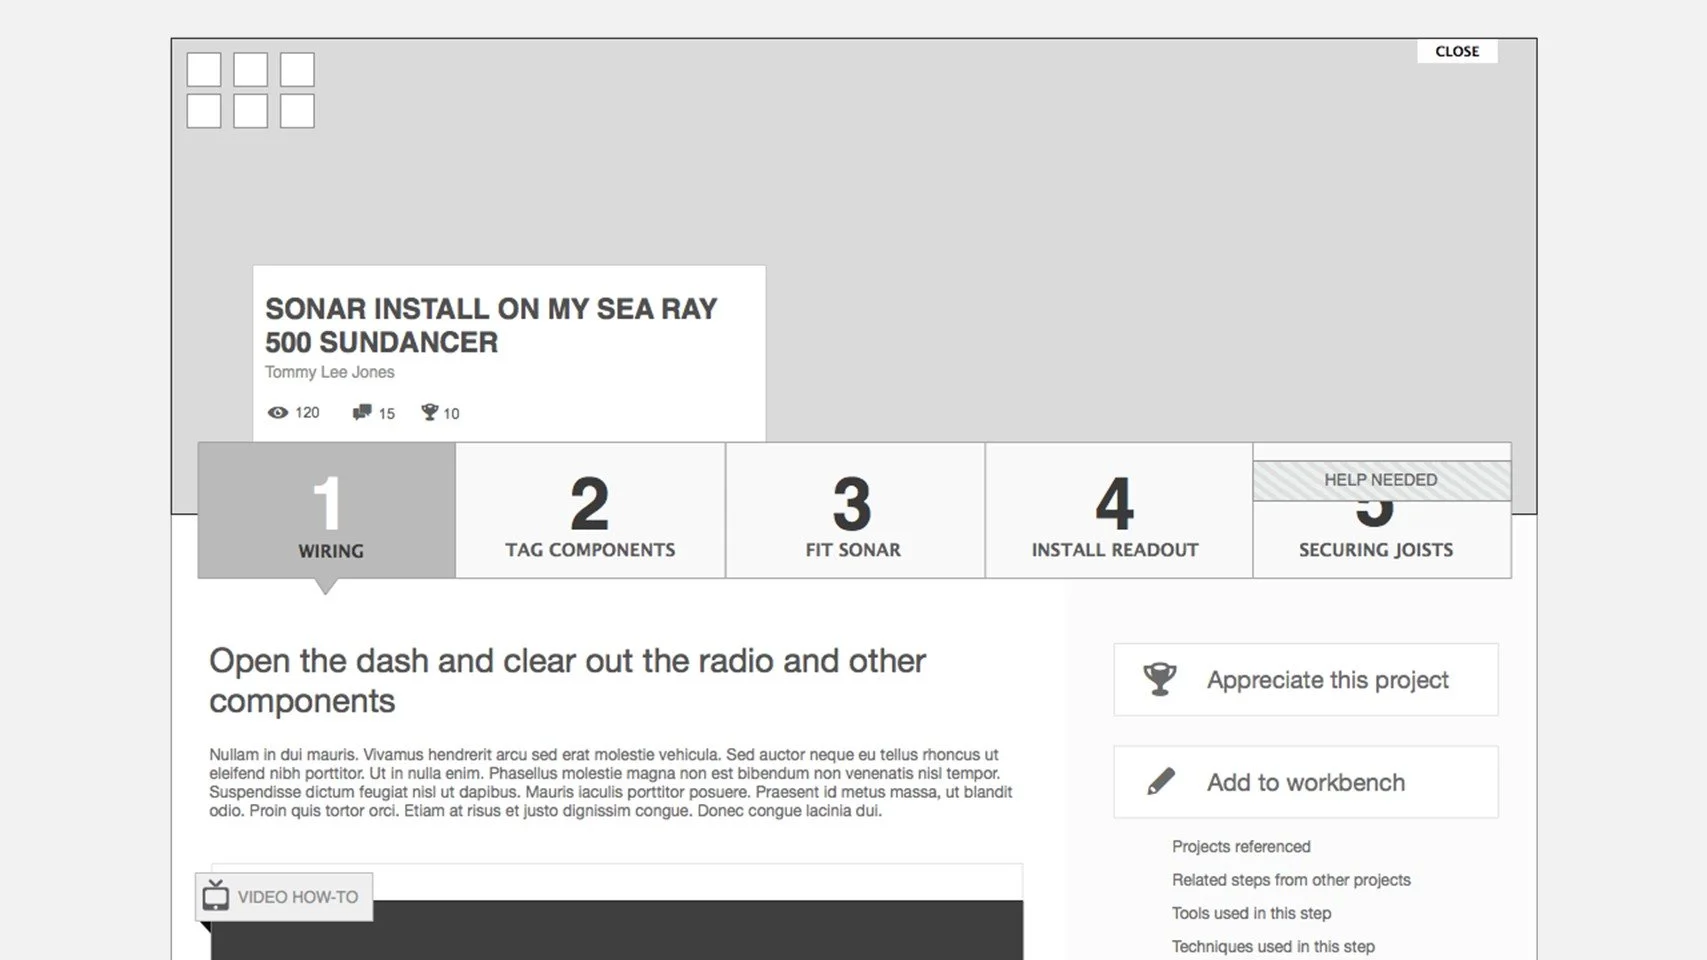Screen dimensions: 1707x960
Task: Select top-middle thumbnail square
Action: click(250, 70)
